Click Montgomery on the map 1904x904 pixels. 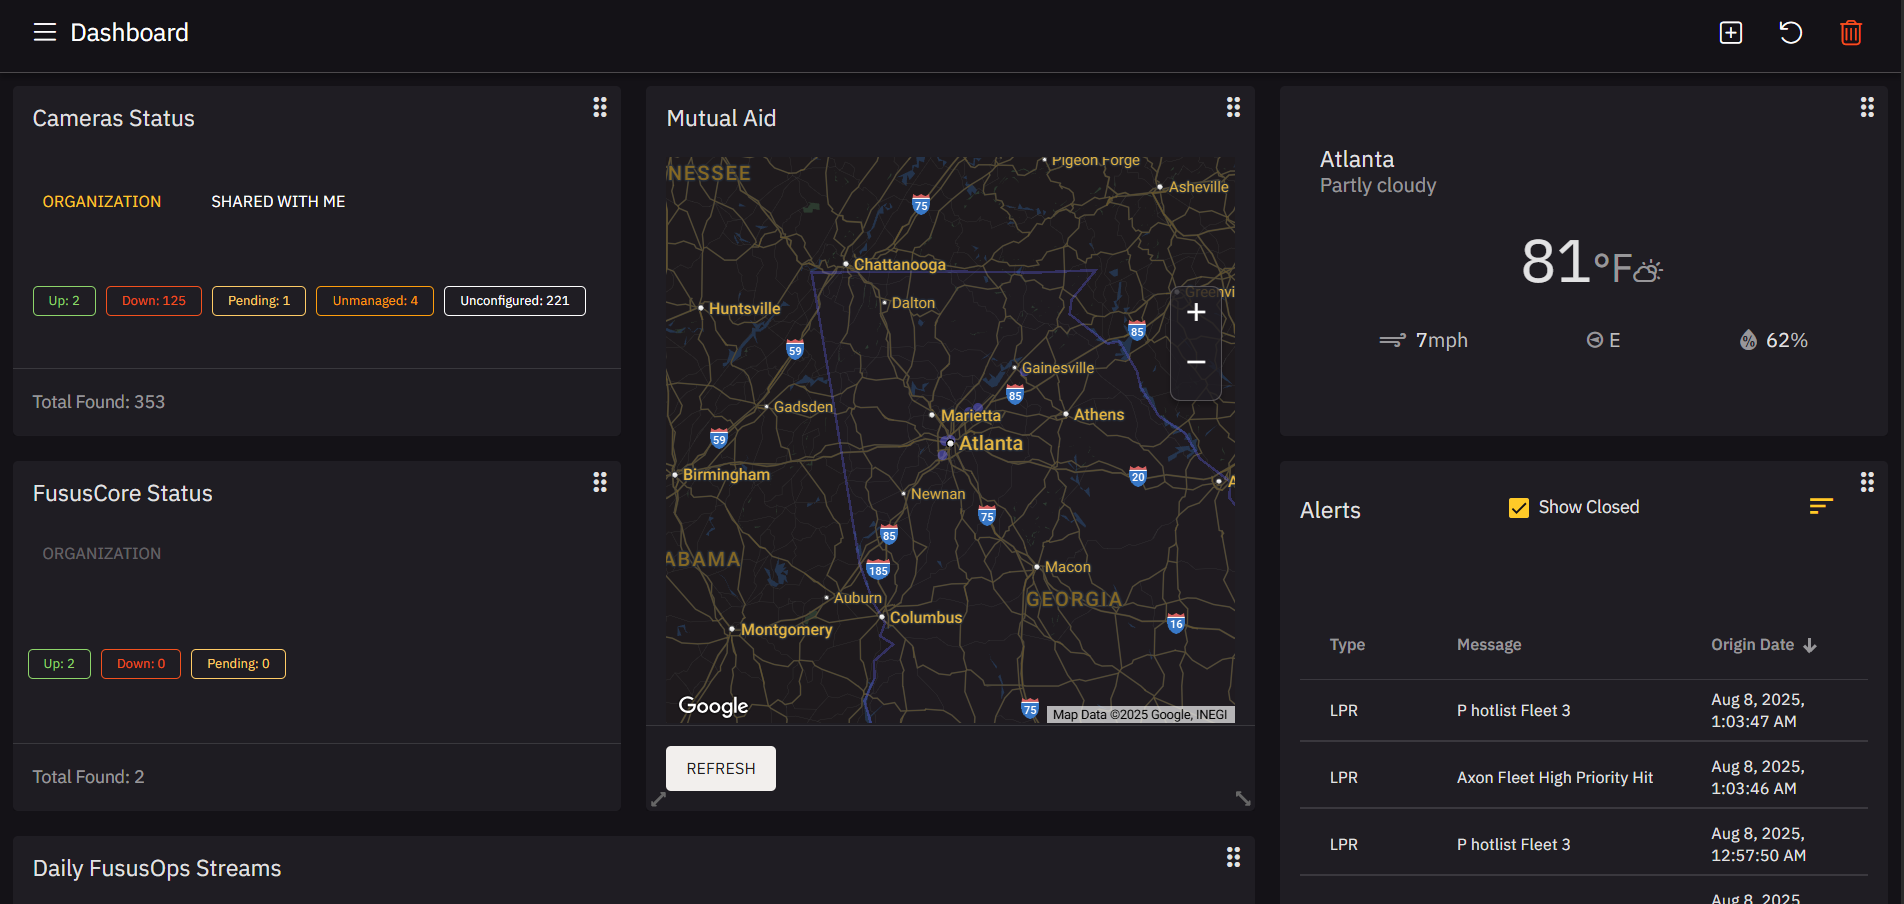pos(786,630)
